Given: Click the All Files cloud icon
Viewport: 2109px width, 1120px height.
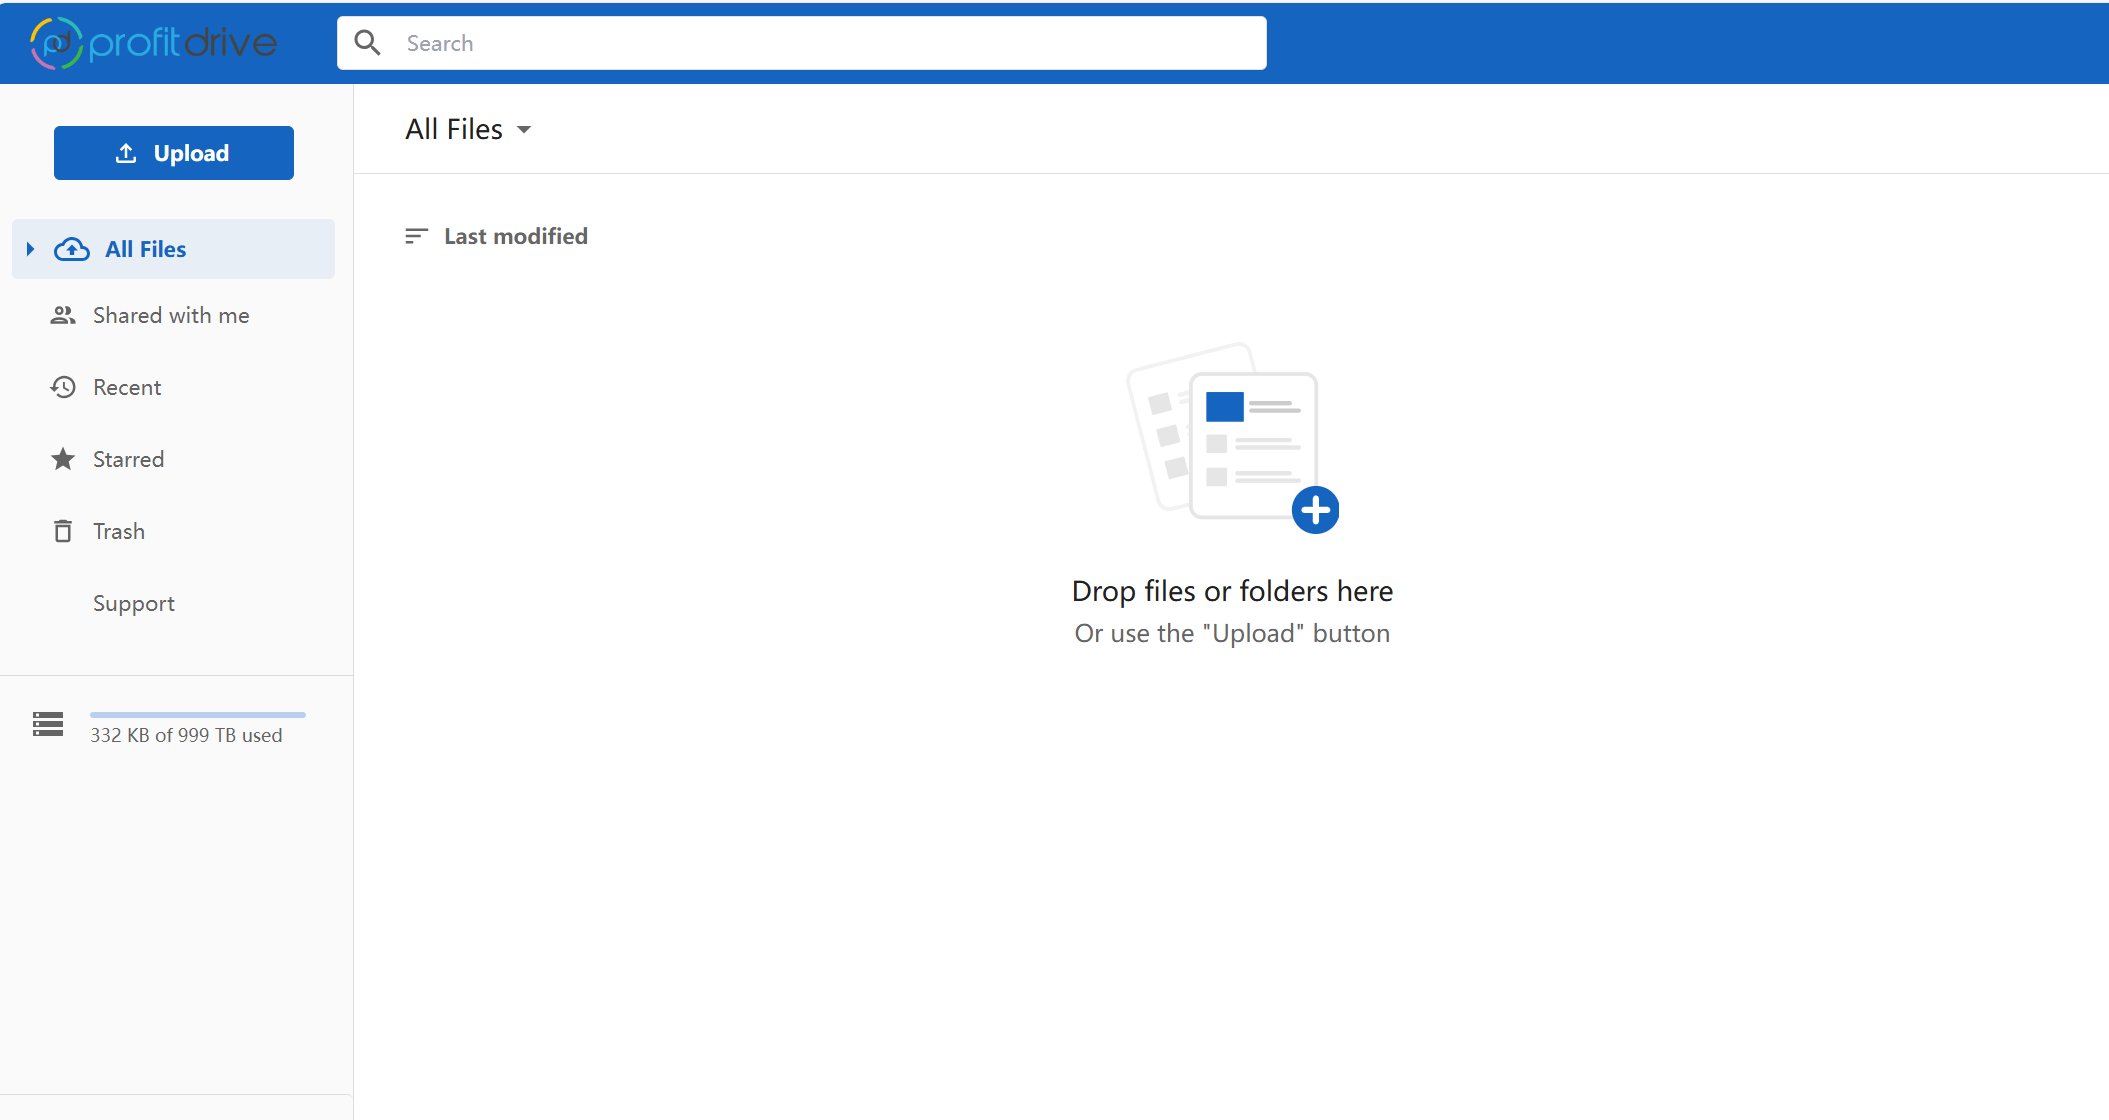Looking at the screenshot, I should click(72, 249).
